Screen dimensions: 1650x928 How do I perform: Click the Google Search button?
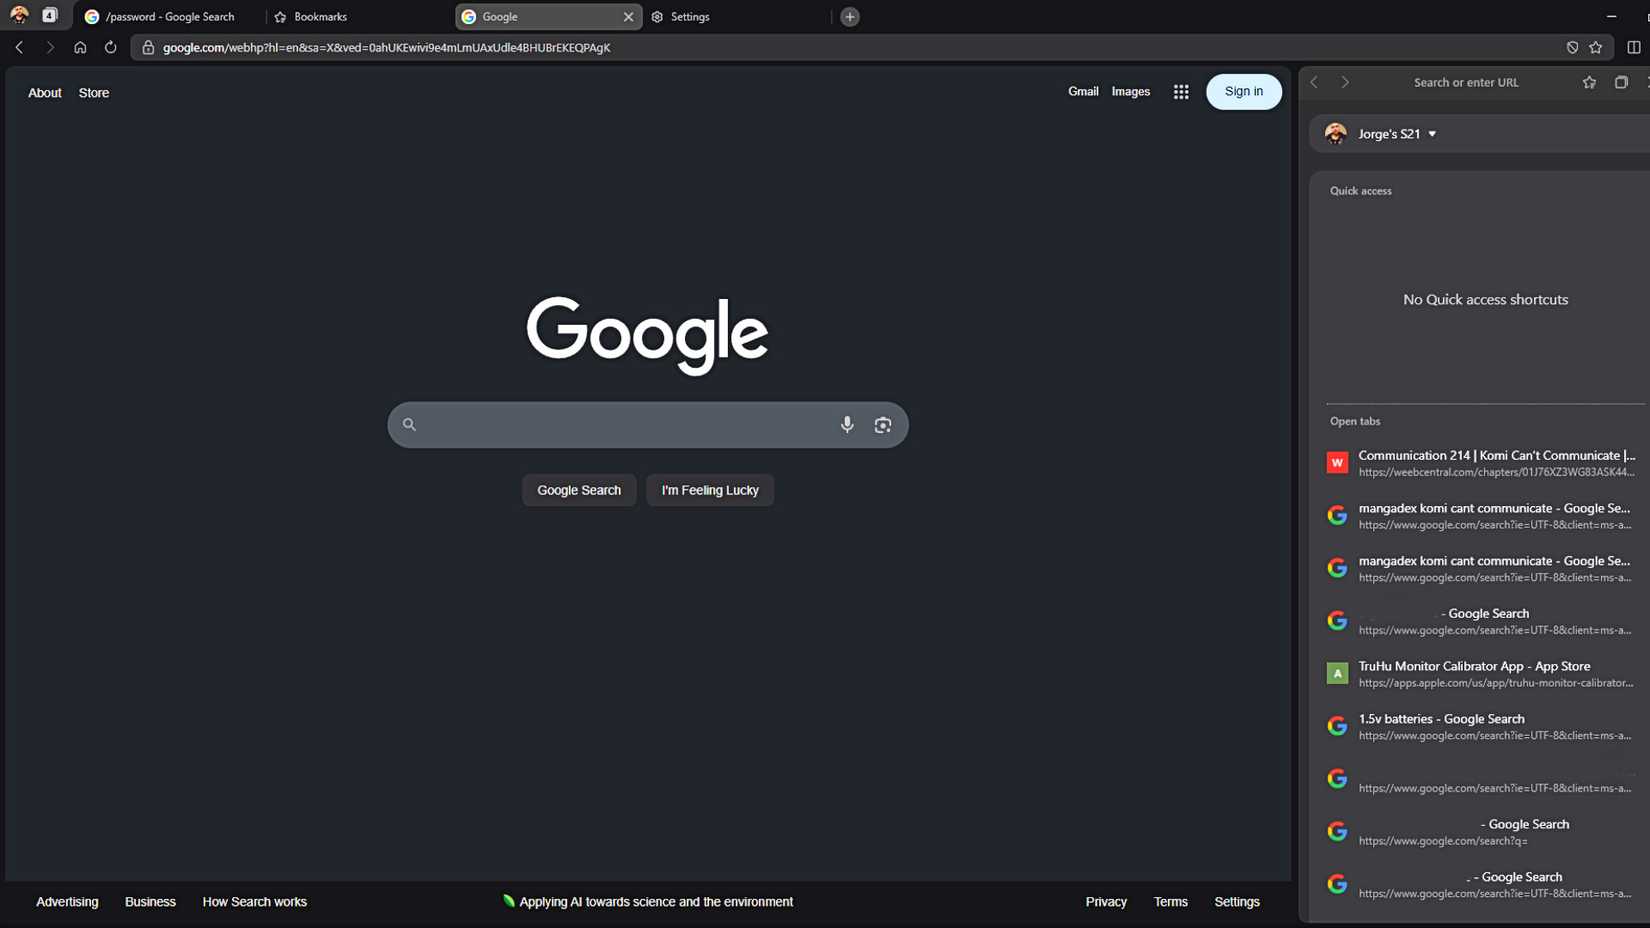579,490
